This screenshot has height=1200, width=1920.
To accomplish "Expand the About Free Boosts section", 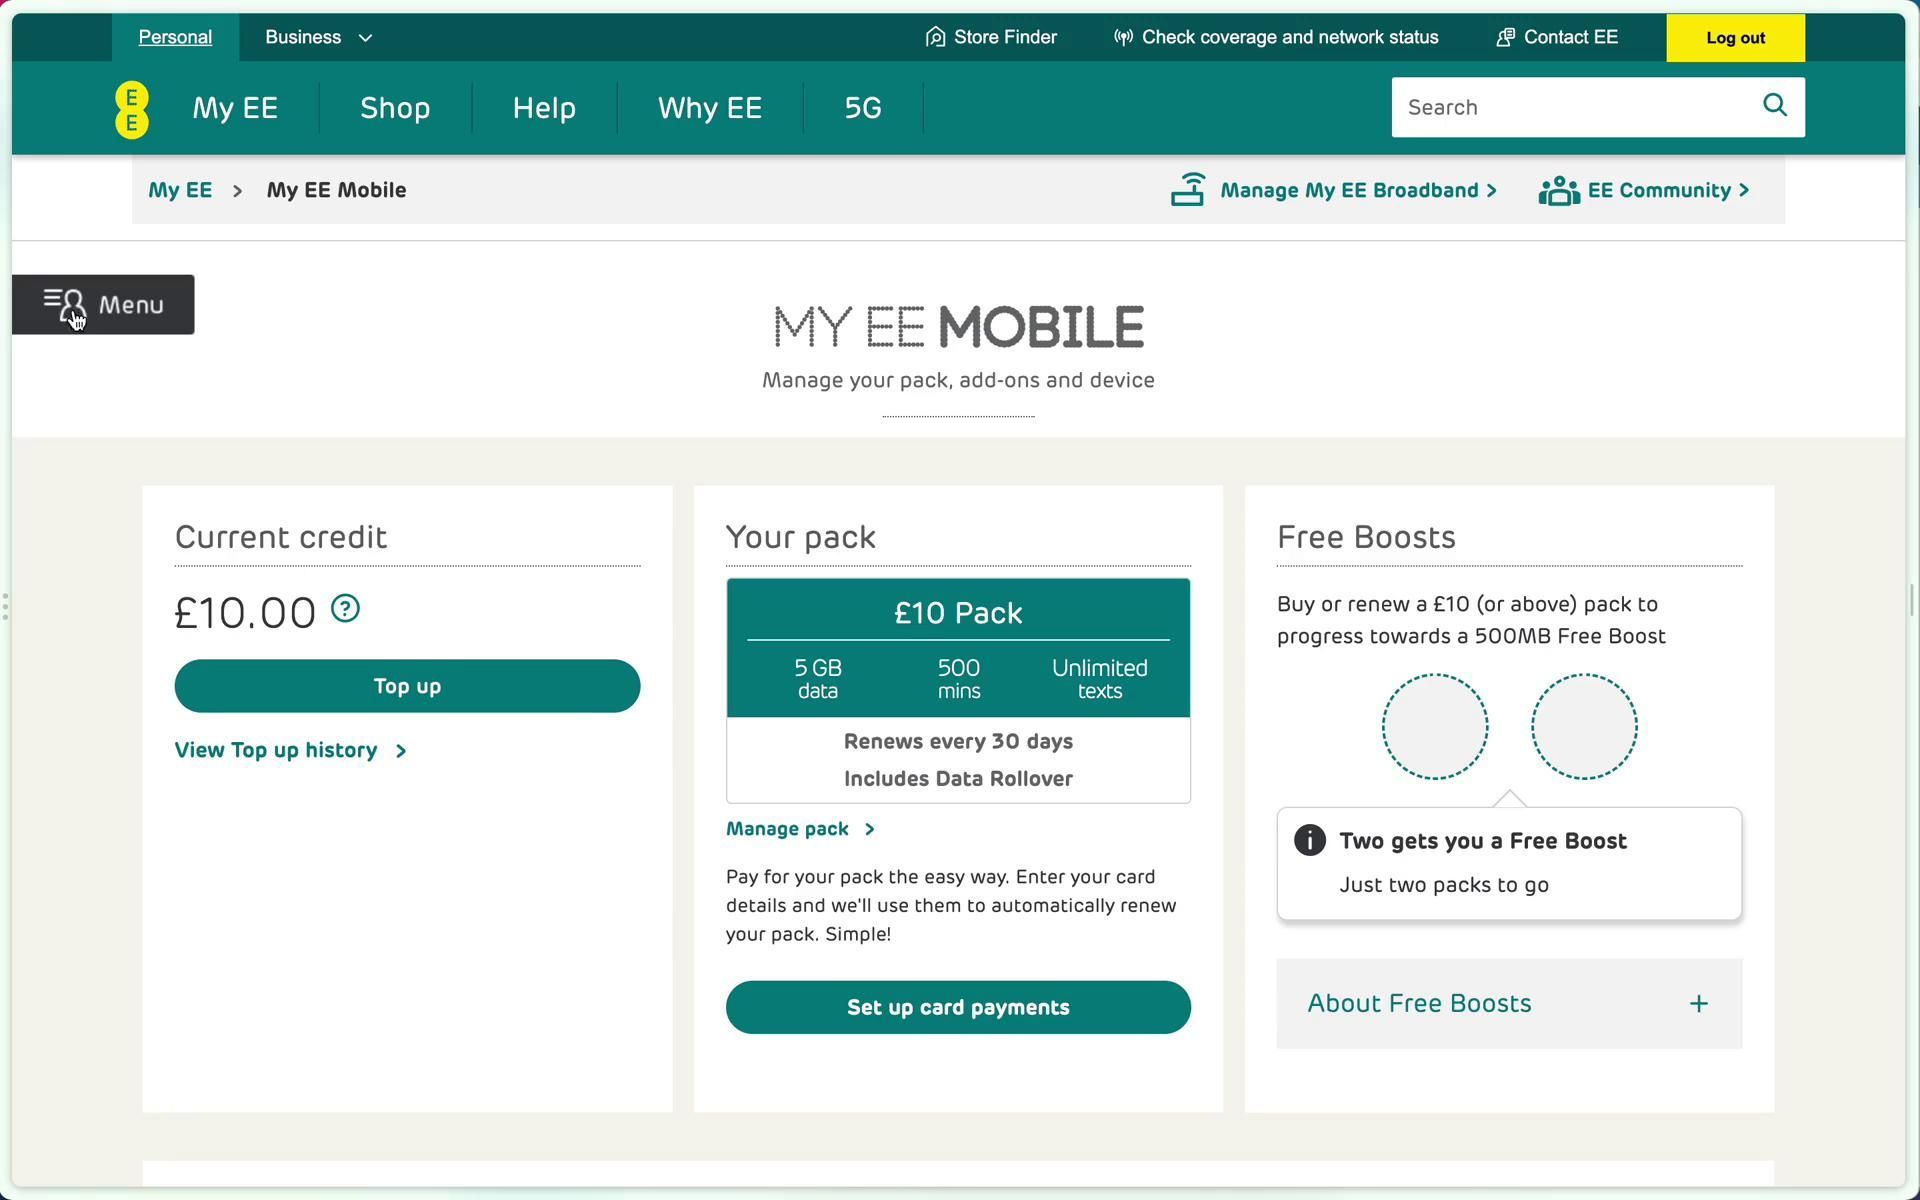I will coord(1508,1003).
